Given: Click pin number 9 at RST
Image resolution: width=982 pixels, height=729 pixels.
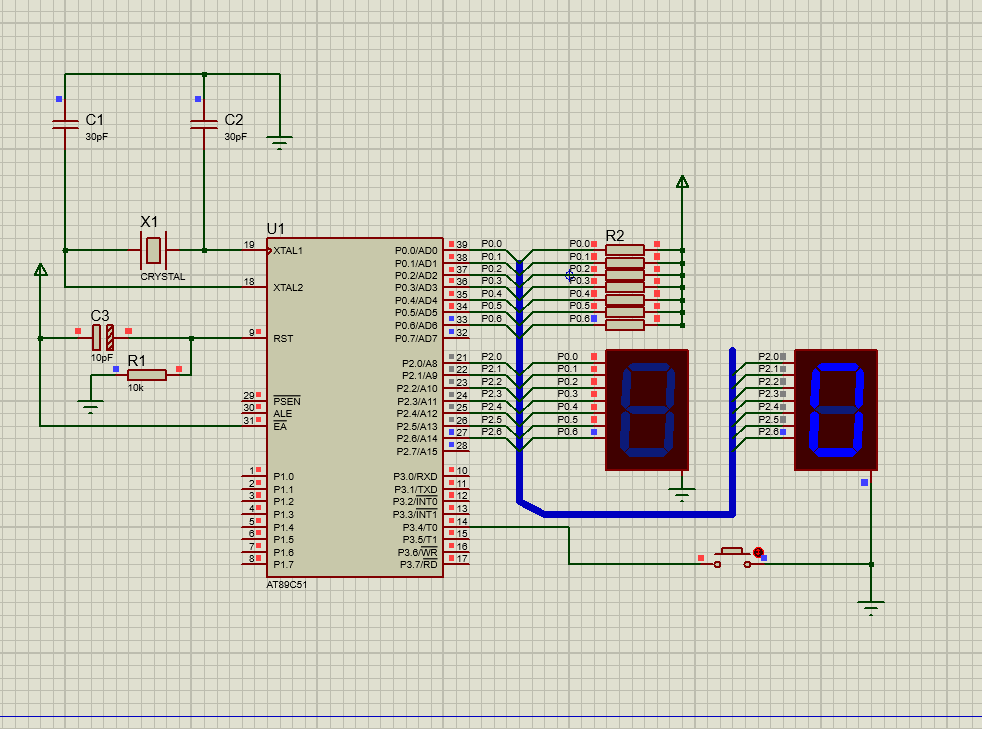Looking at the screenshot, I should [x=252, y=332].
